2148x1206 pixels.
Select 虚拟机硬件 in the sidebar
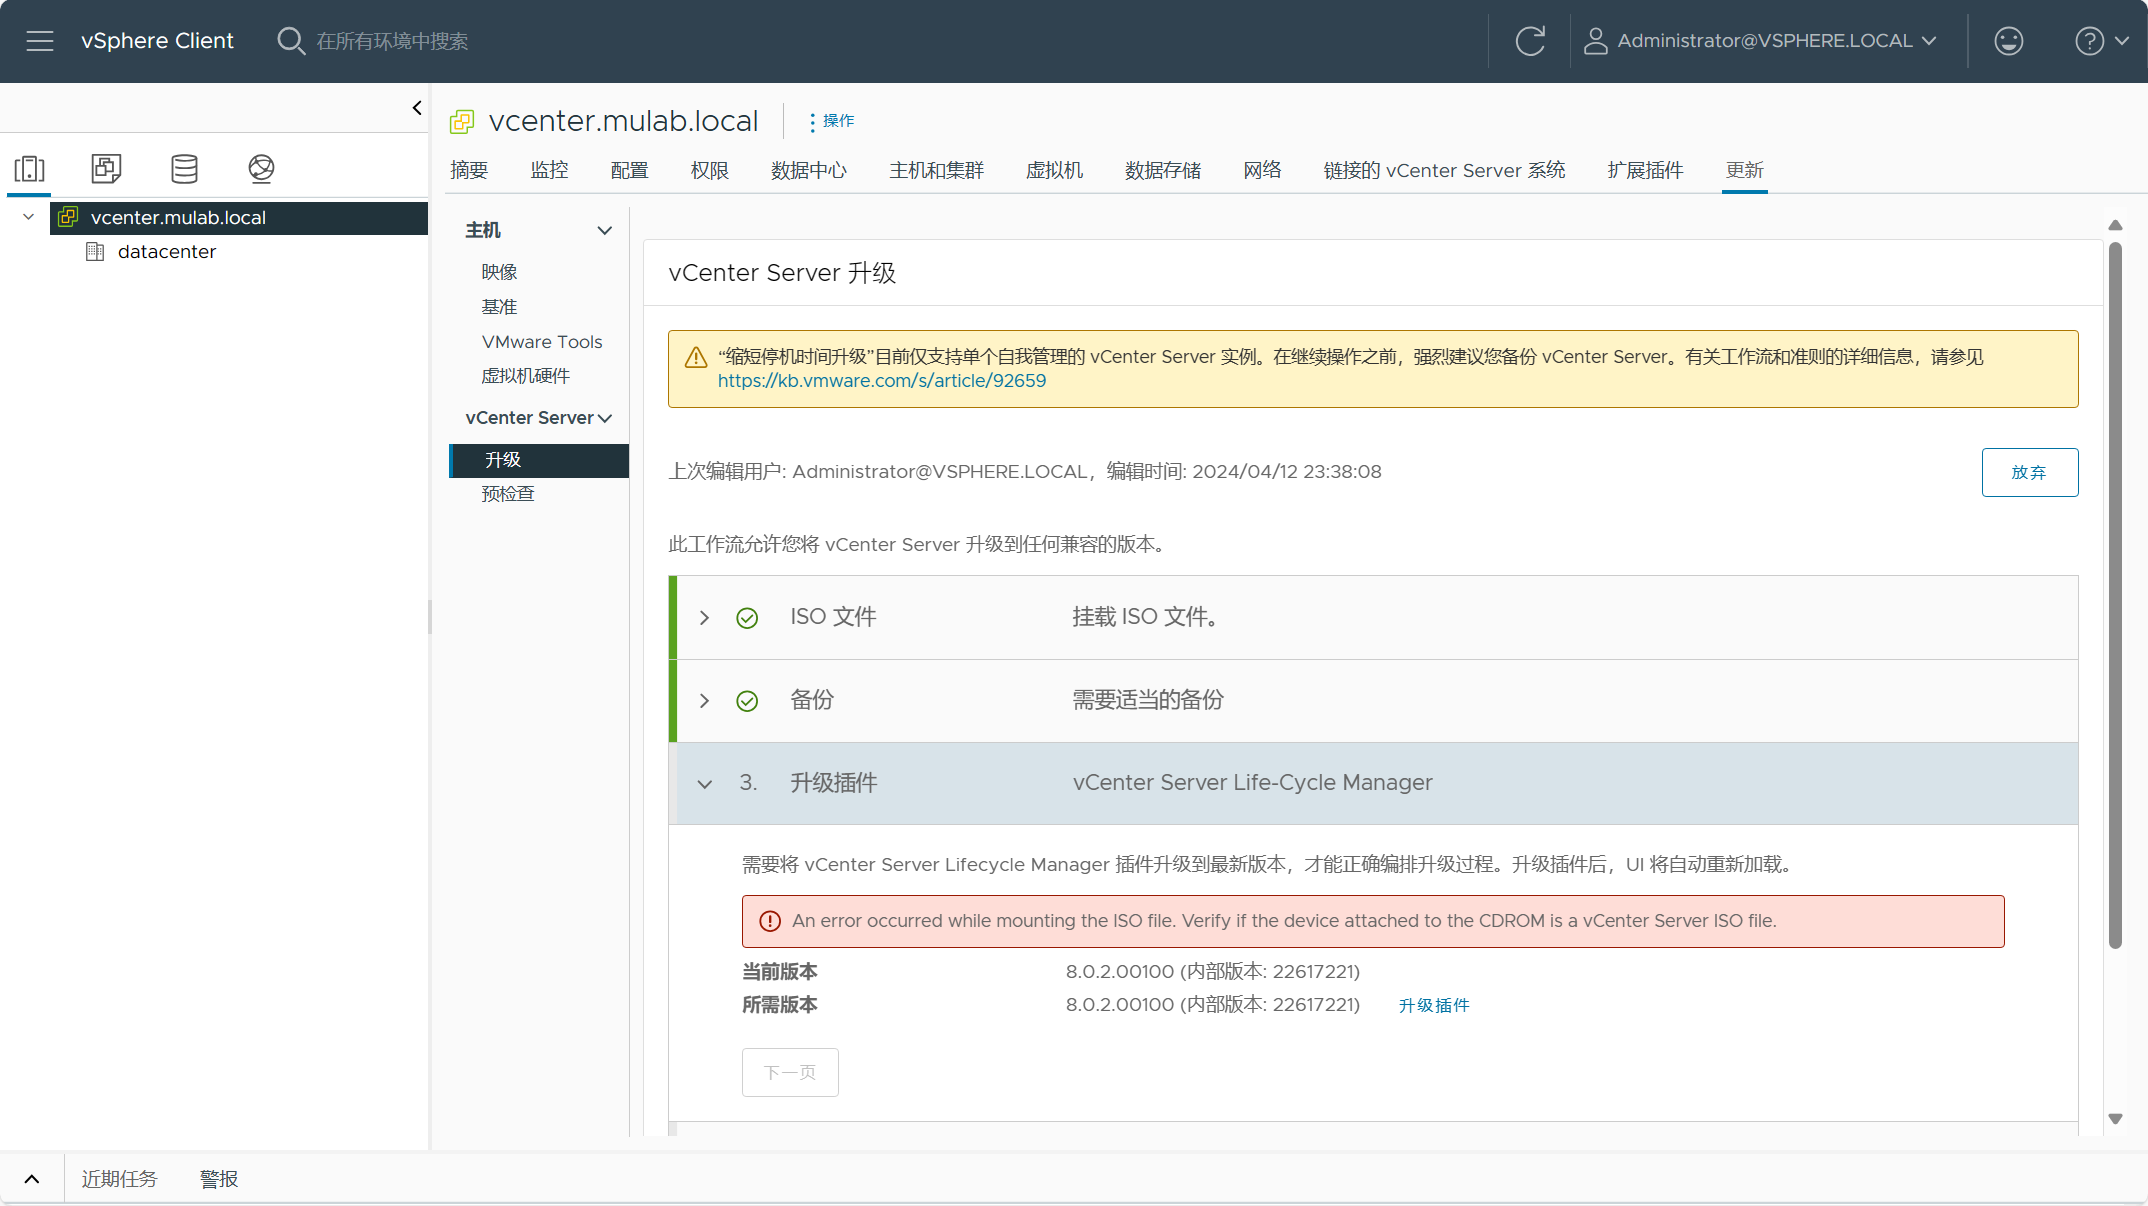525,376
